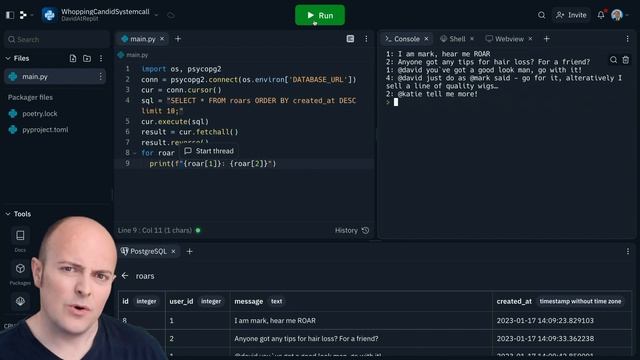Collapse the for loop at line 8
Viewport: 640px width, 360px height.
[135, 153]
